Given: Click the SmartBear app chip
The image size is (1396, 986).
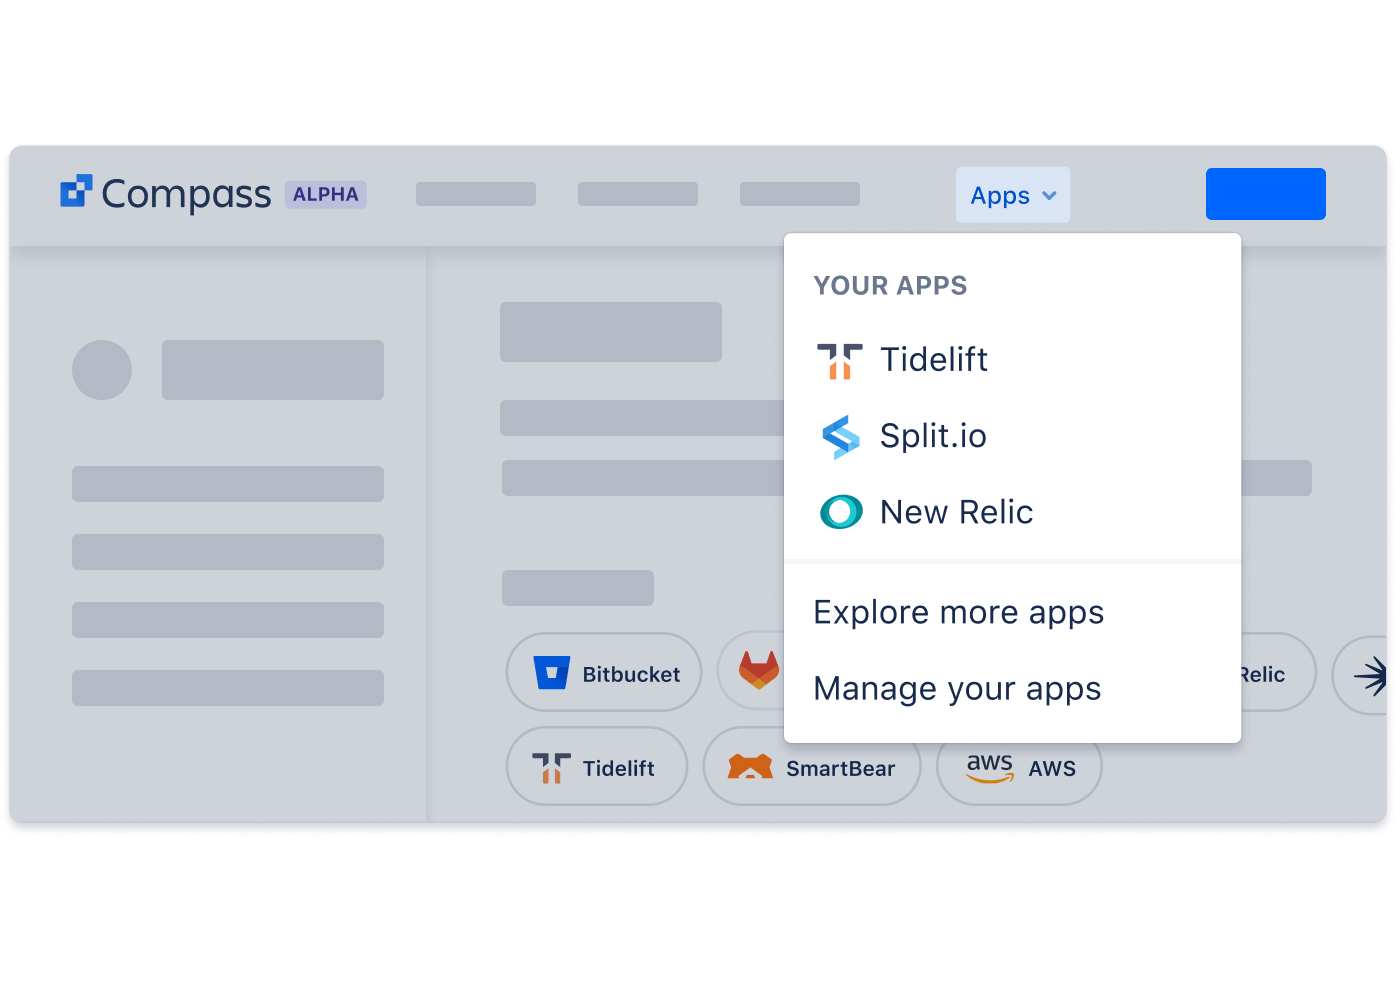Looking at the screenshot, I should (812, 766).
